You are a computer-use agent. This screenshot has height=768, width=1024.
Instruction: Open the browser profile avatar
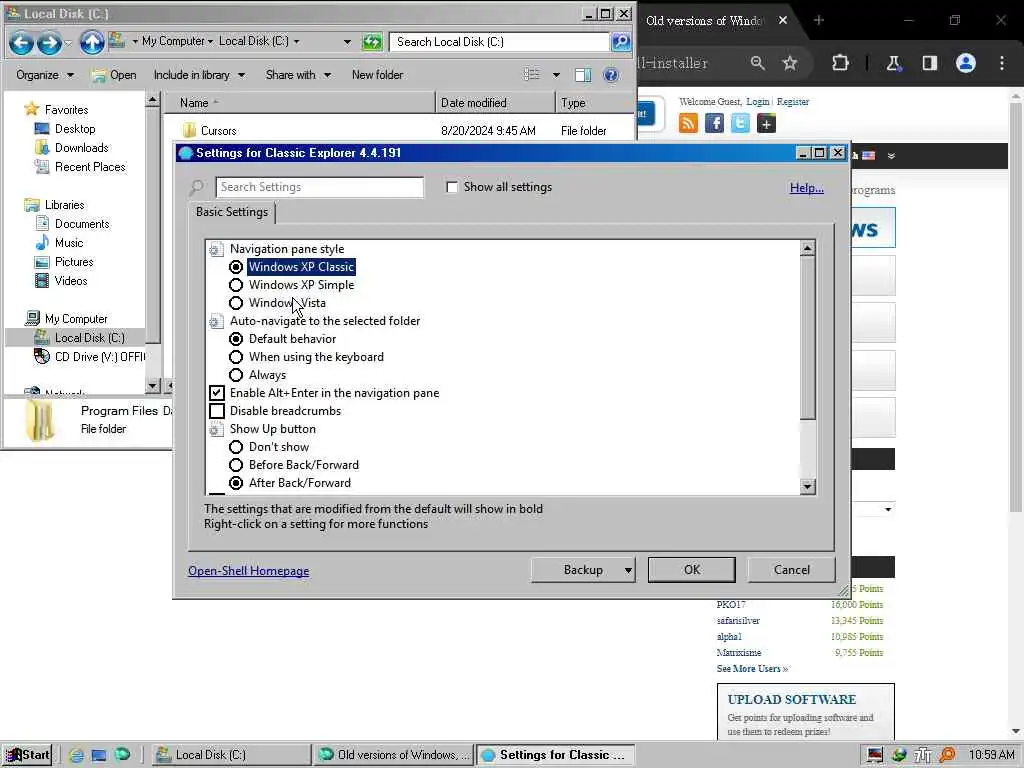[x=965, y=63]
